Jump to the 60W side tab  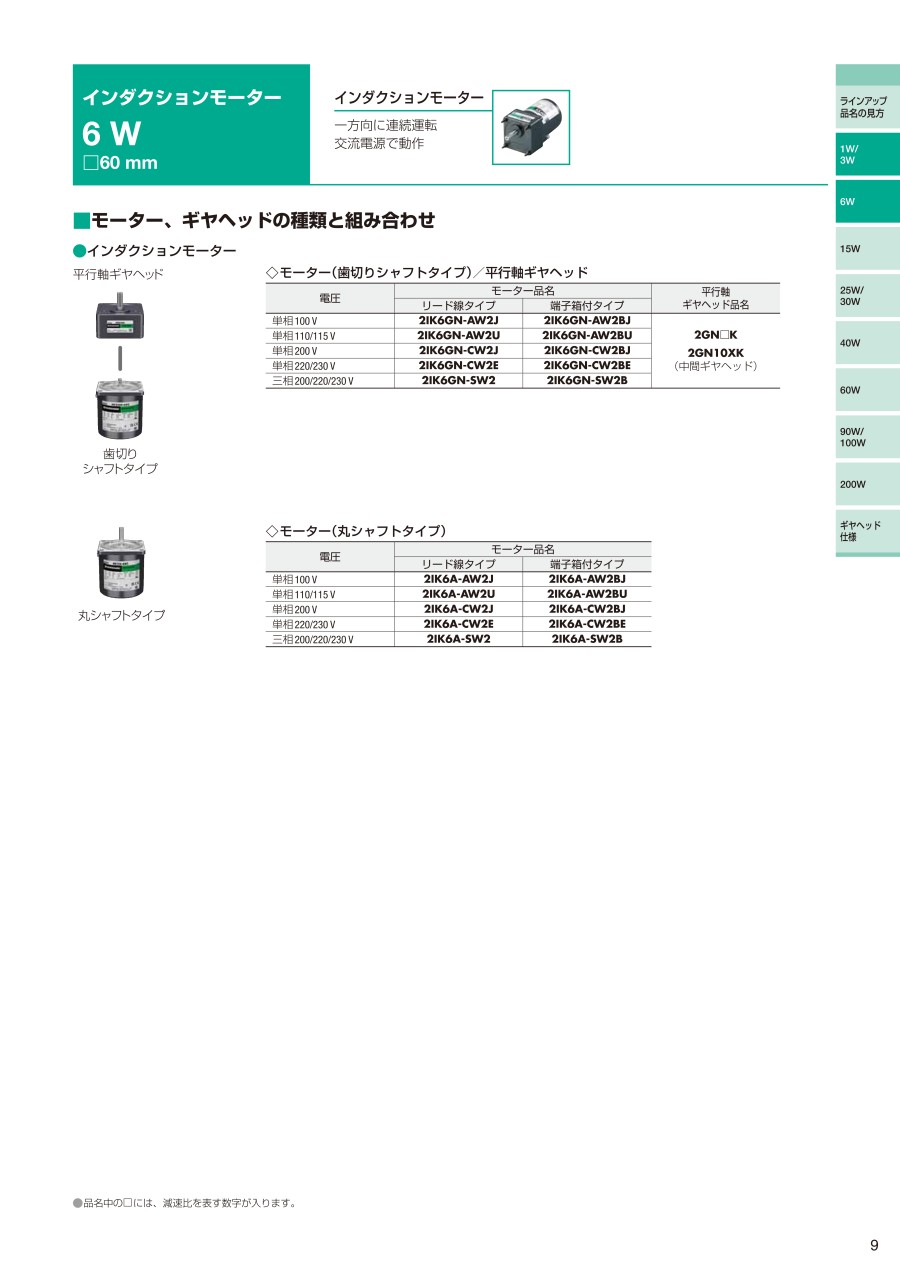[866, 390]
